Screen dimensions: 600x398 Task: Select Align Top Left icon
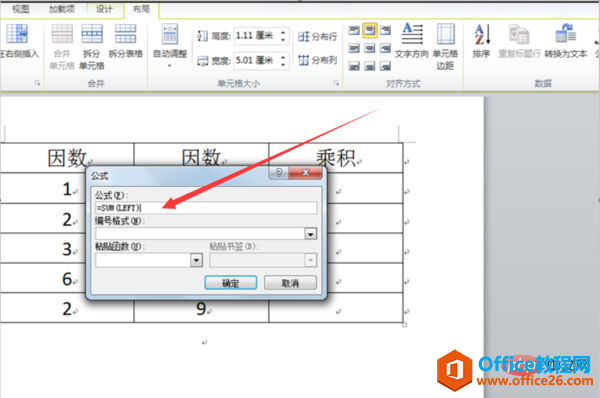354,30
